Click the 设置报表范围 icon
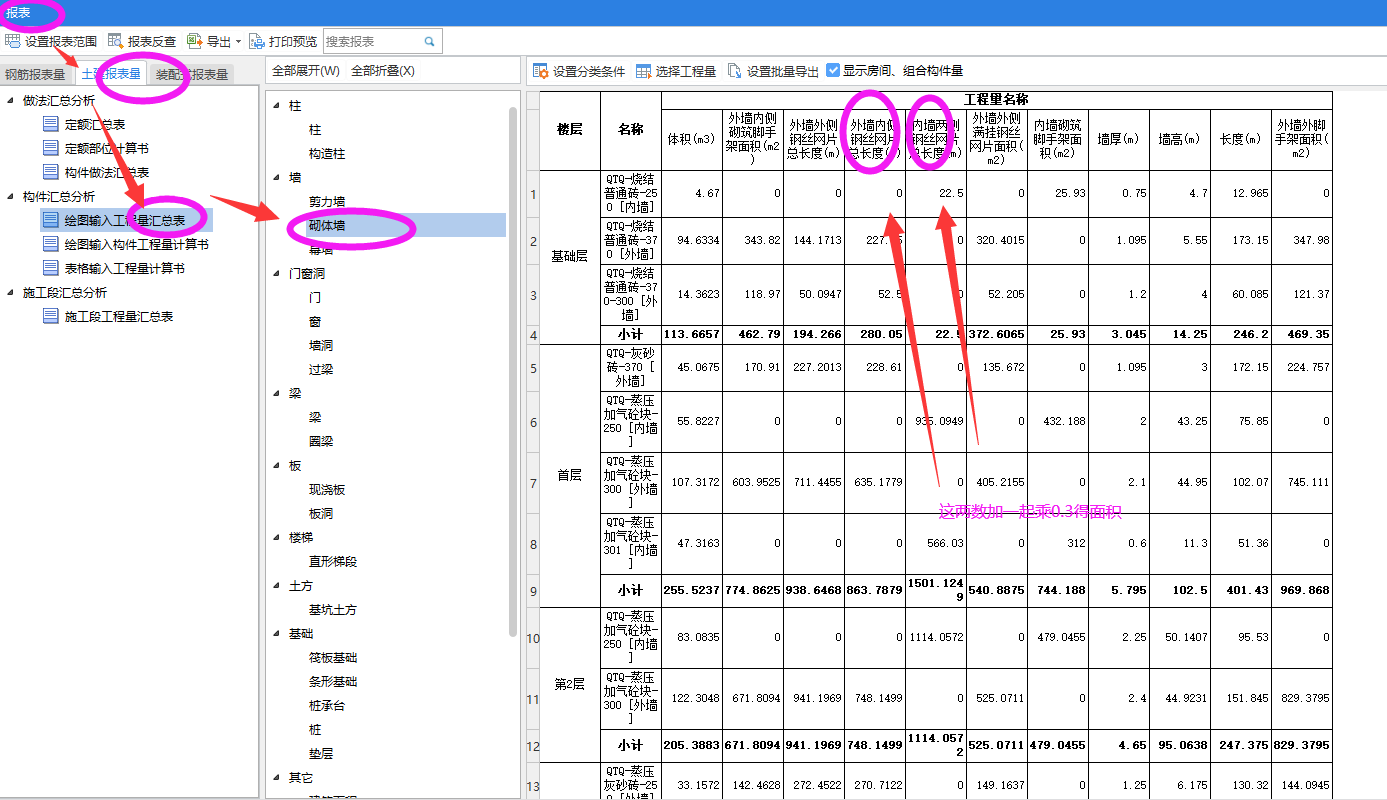 coord(13,41)
